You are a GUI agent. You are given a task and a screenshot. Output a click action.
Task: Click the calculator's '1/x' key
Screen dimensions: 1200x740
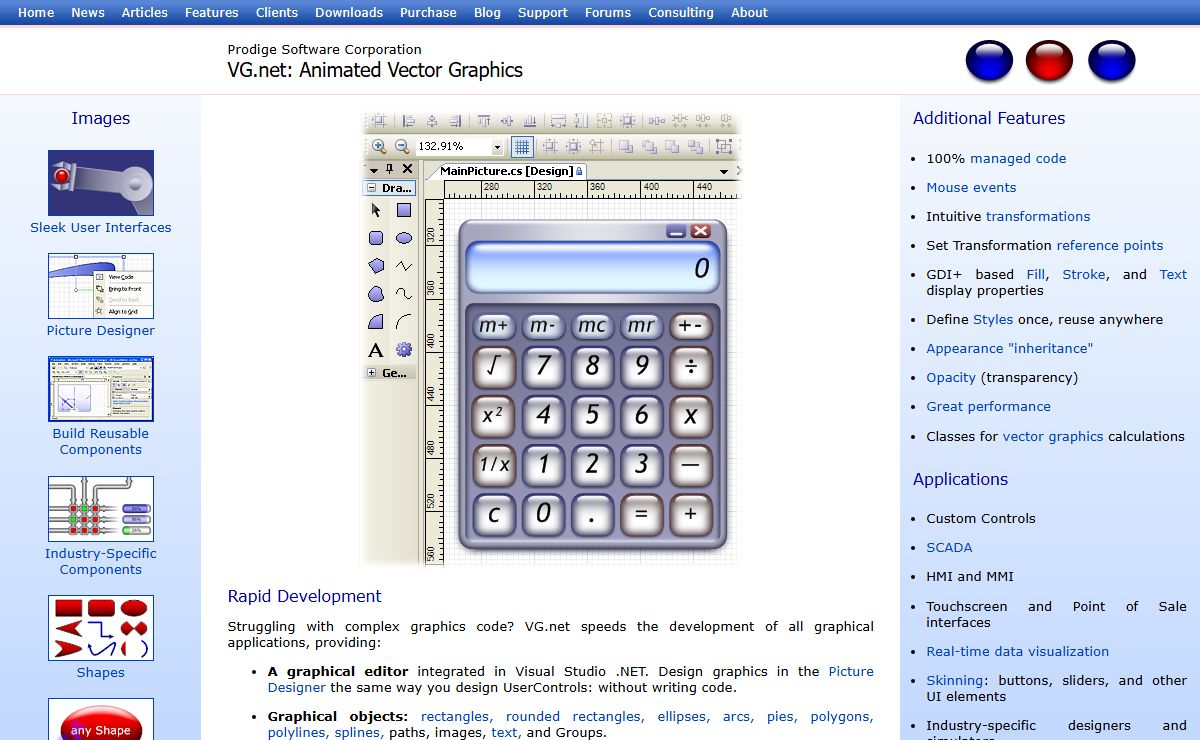(494, 465)
